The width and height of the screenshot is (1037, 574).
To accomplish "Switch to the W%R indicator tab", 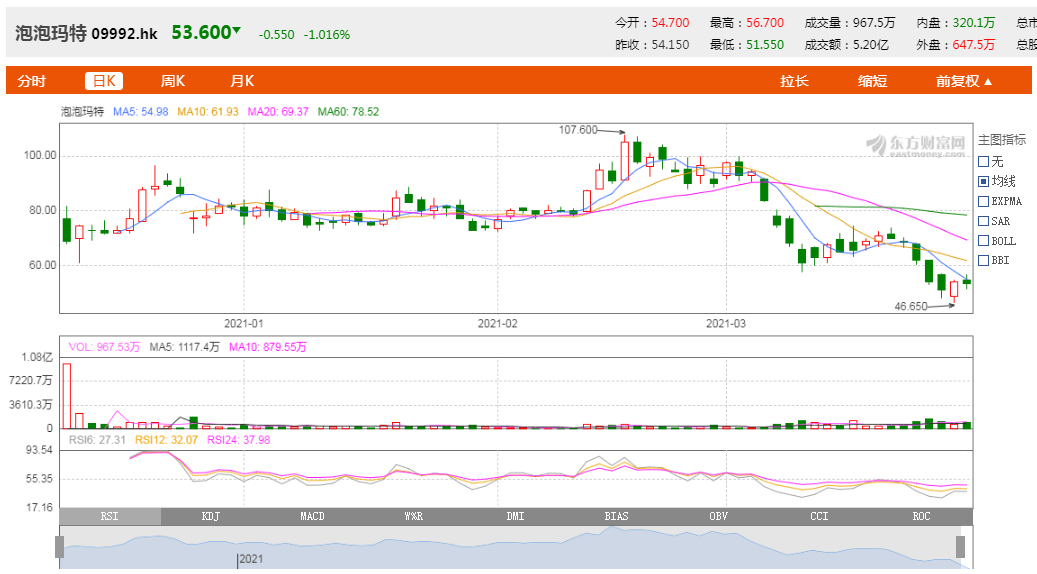I will pyautogui.click(x=413, y=516).
